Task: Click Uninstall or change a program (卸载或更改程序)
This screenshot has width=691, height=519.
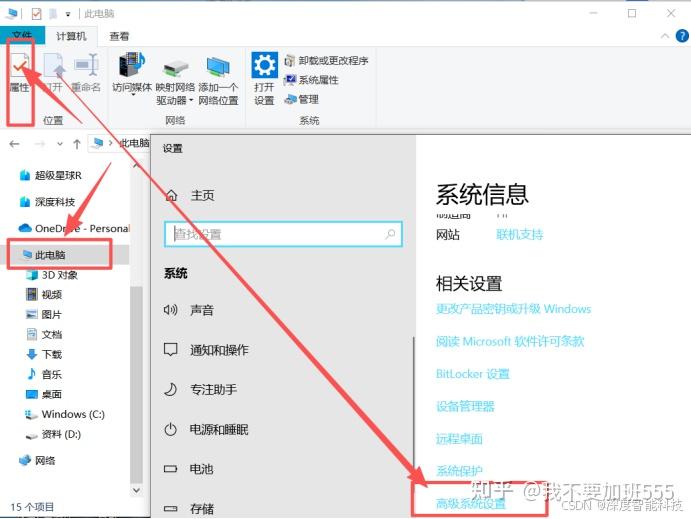Action: tap(326, 60)
